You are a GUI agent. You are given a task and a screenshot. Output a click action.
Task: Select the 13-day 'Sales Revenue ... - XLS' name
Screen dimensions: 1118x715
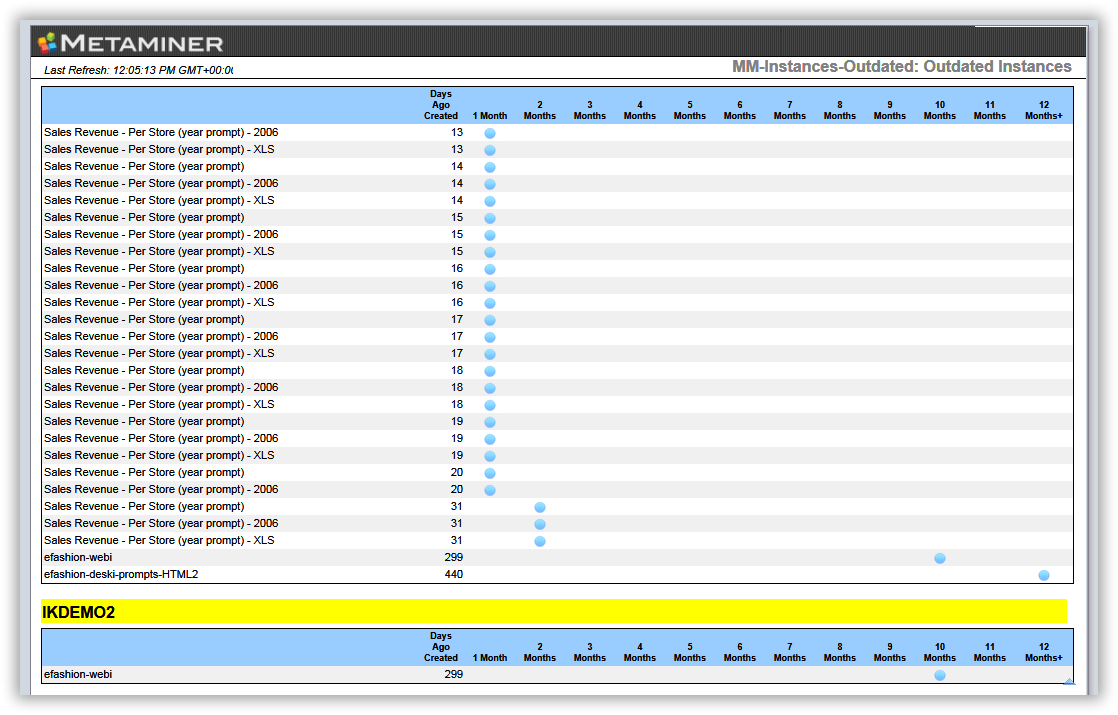click(x=159, y=150)
